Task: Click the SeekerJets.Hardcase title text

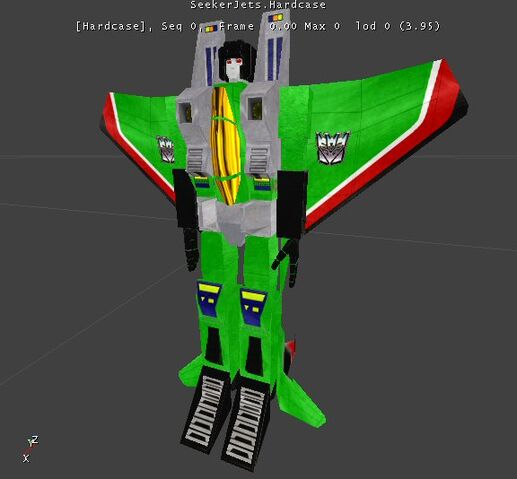Action: point(258,5)
